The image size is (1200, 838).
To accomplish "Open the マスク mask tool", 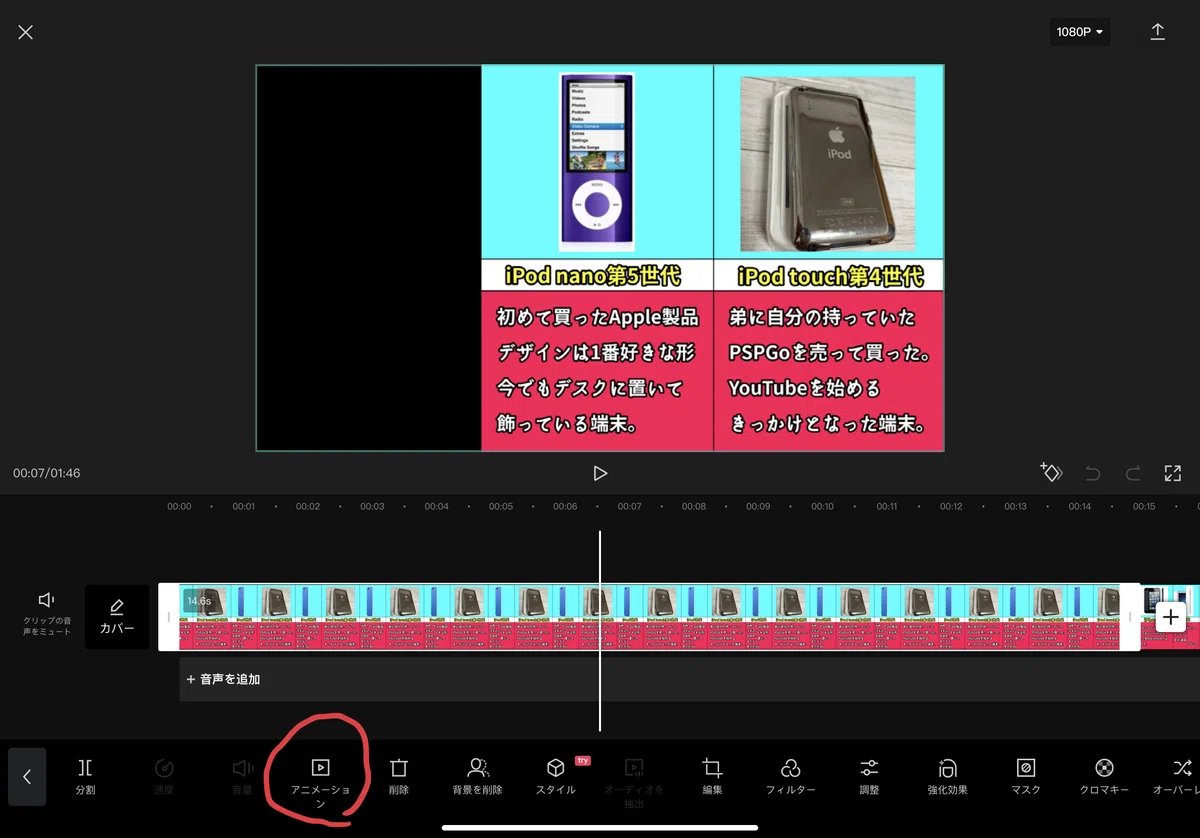I will pos(1026,776).
